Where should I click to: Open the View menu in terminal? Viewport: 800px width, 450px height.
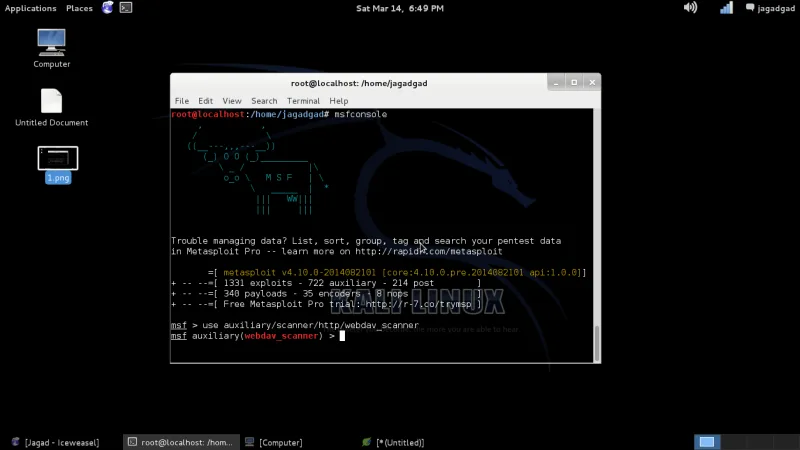[232, 101]
